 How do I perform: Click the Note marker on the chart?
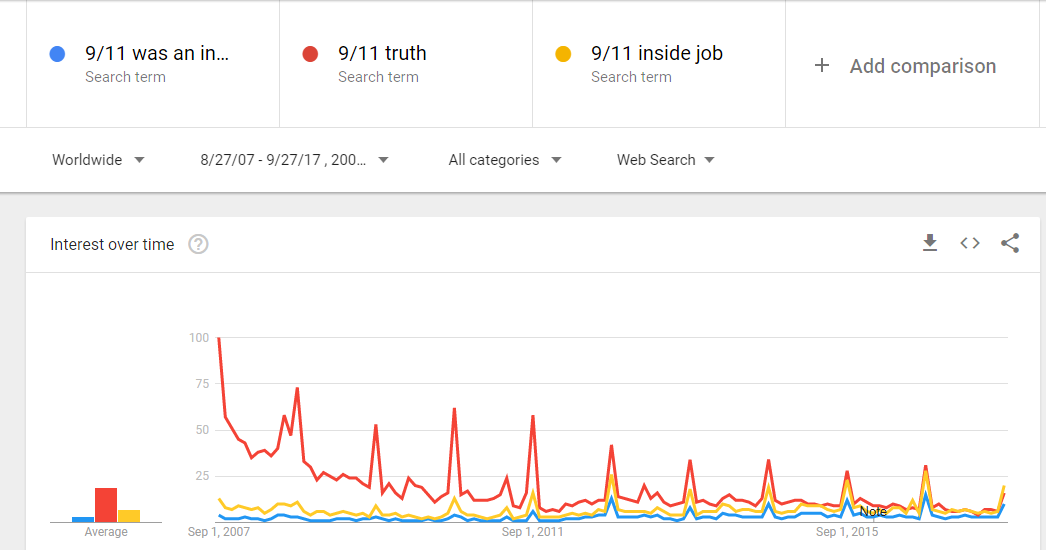[x=873, y=512]
